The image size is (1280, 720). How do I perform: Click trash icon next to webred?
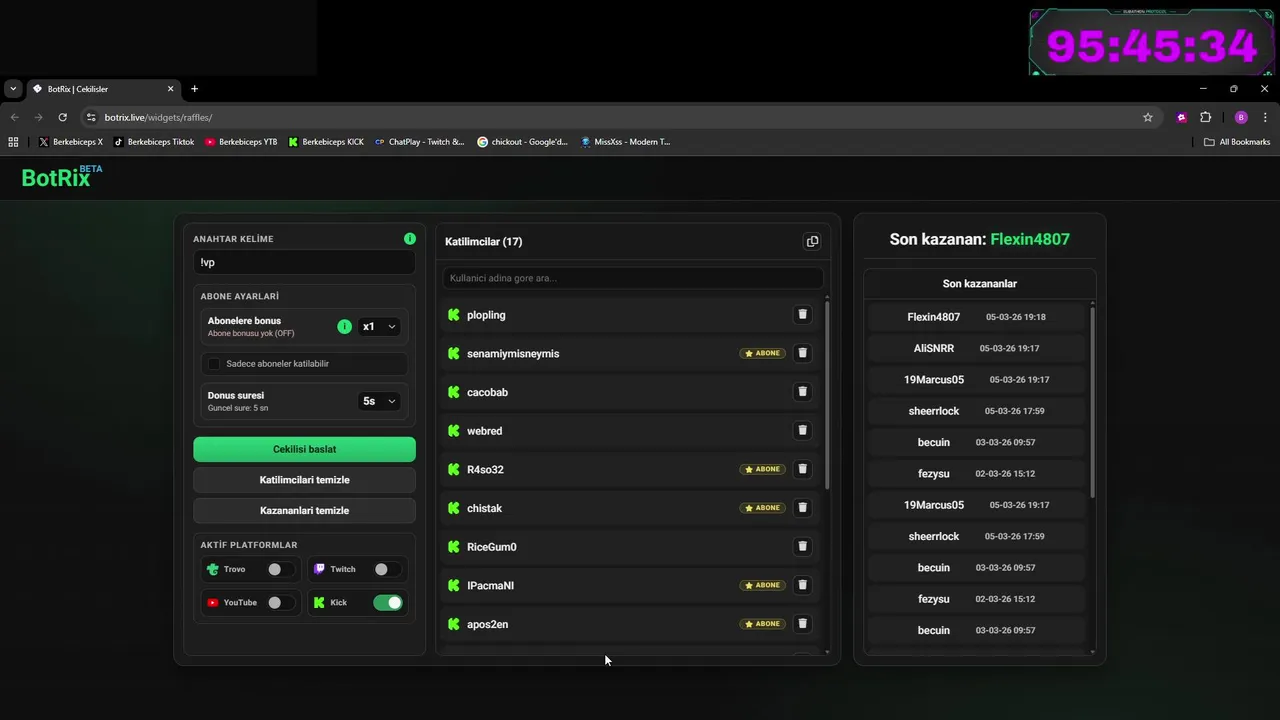click(x=802, y=430)
